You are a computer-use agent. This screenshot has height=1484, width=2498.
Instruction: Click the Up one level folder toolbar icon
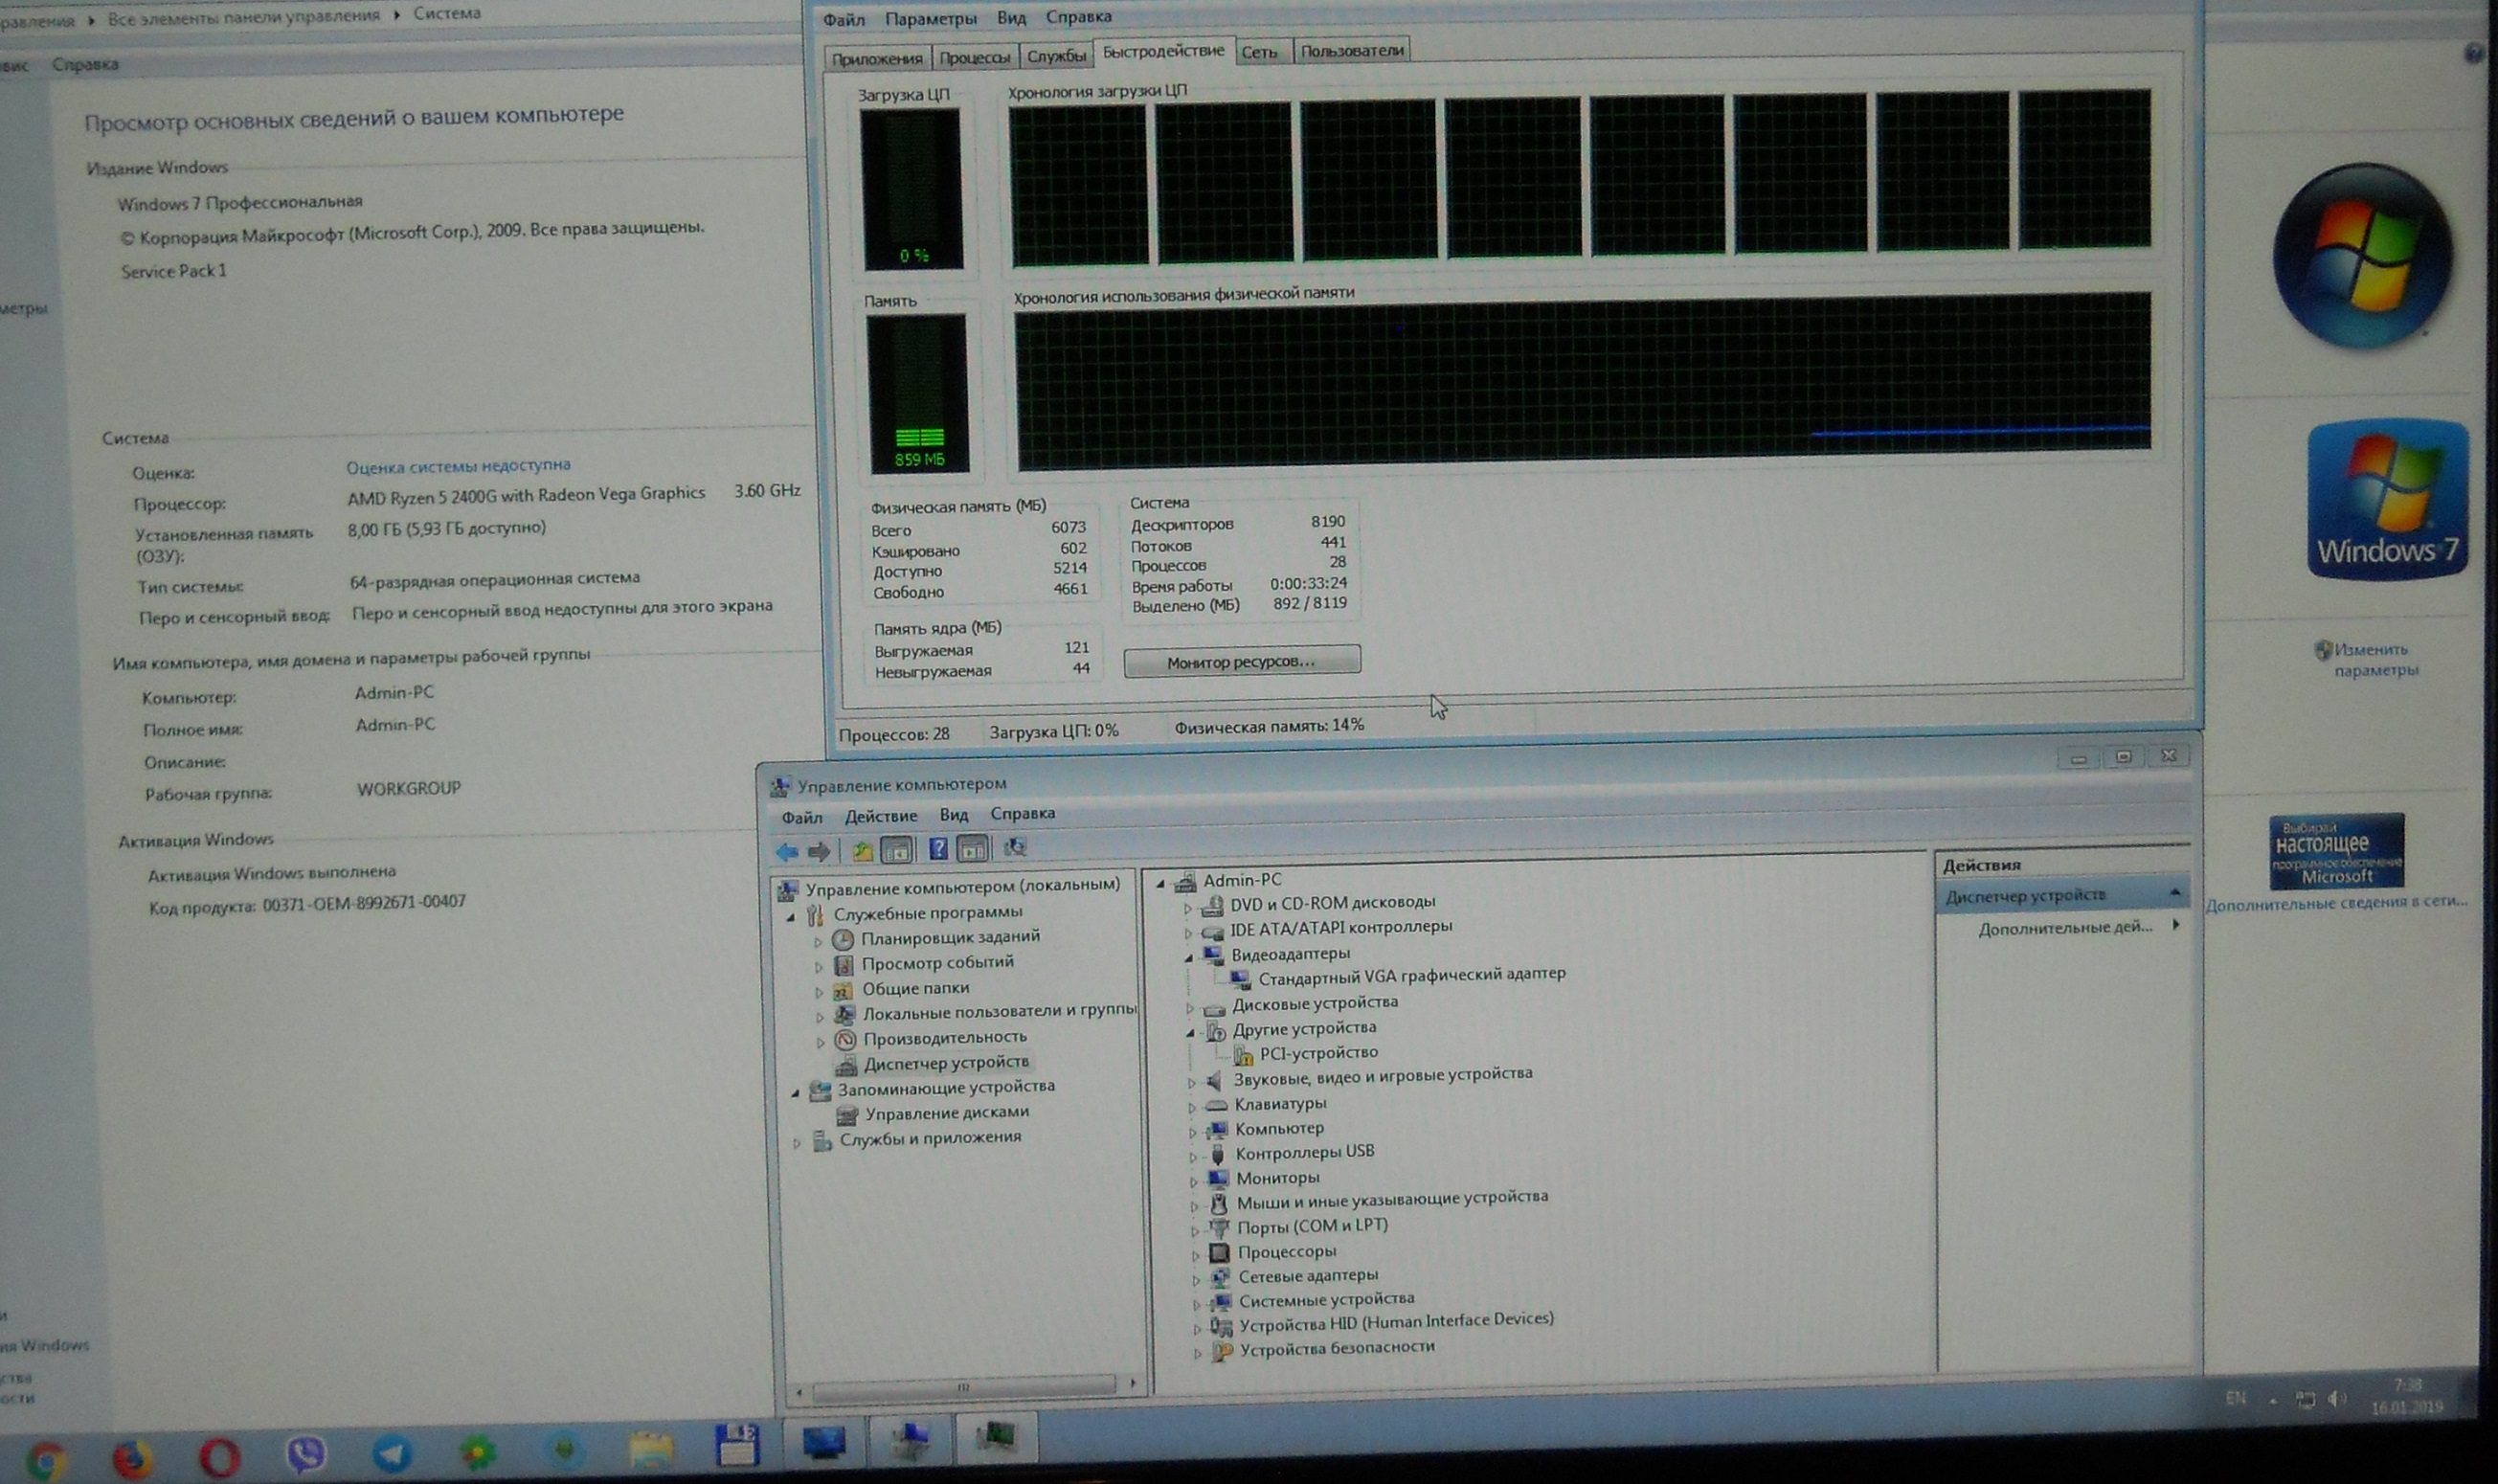(x=862, y=851)
